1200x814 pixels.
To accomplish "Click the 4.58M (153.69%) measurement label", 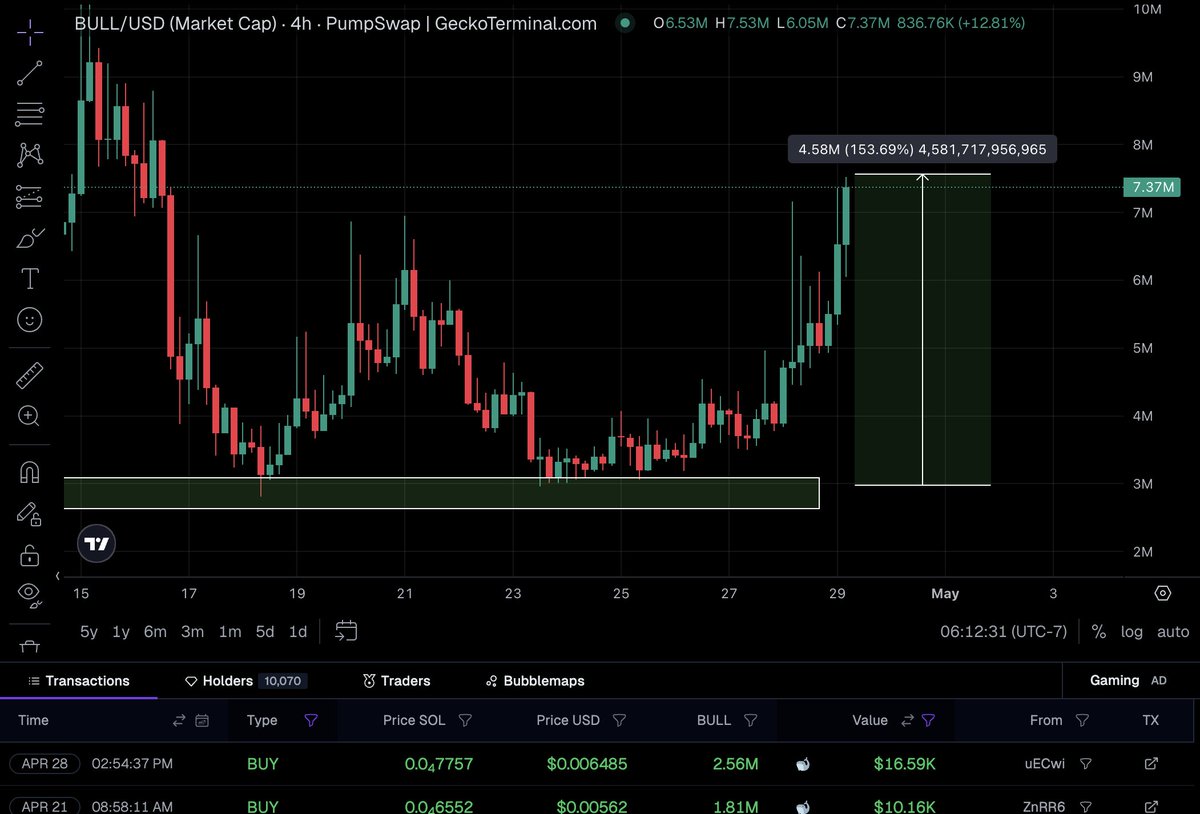I will tap(921, 150).
